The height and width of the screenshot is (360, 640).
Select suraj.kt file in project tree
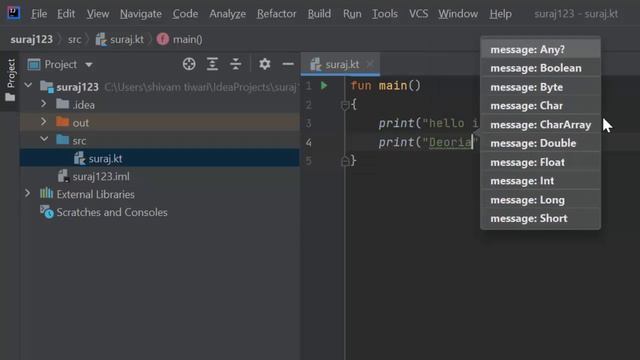tap(160, 158)
